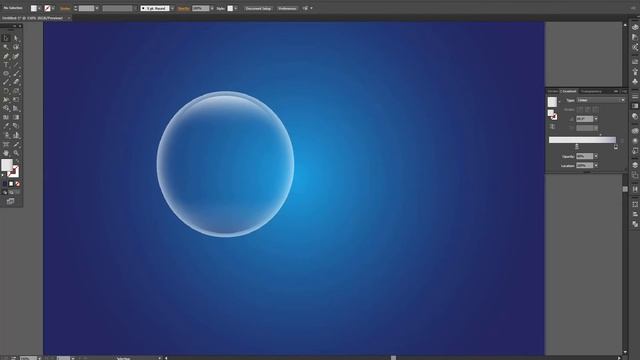Open Opacity label link in control bar
The width and height of the screenshot is (640, 360).
pos(184,8)
